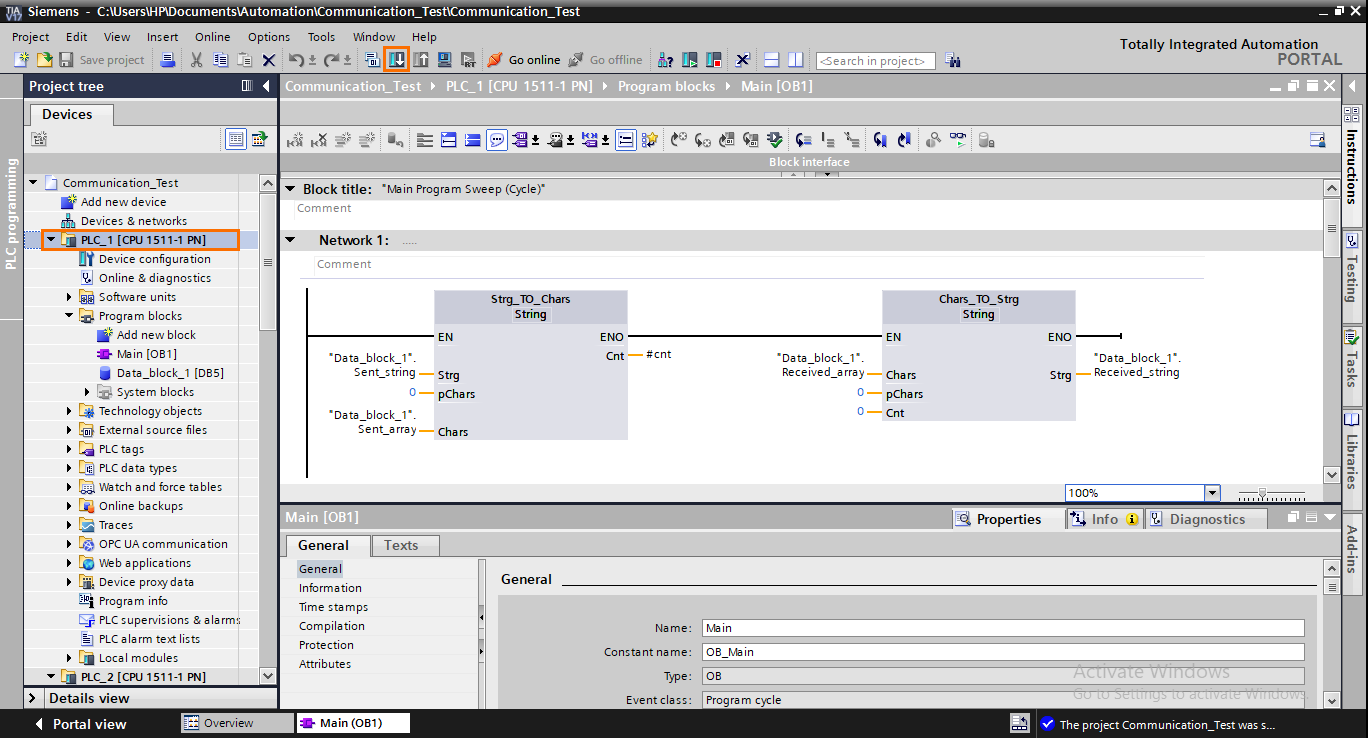The width and height of the screenshot is (1368, 738).
Task: Open Time stamps in properties navigation
Action: [x=333, y=607]
